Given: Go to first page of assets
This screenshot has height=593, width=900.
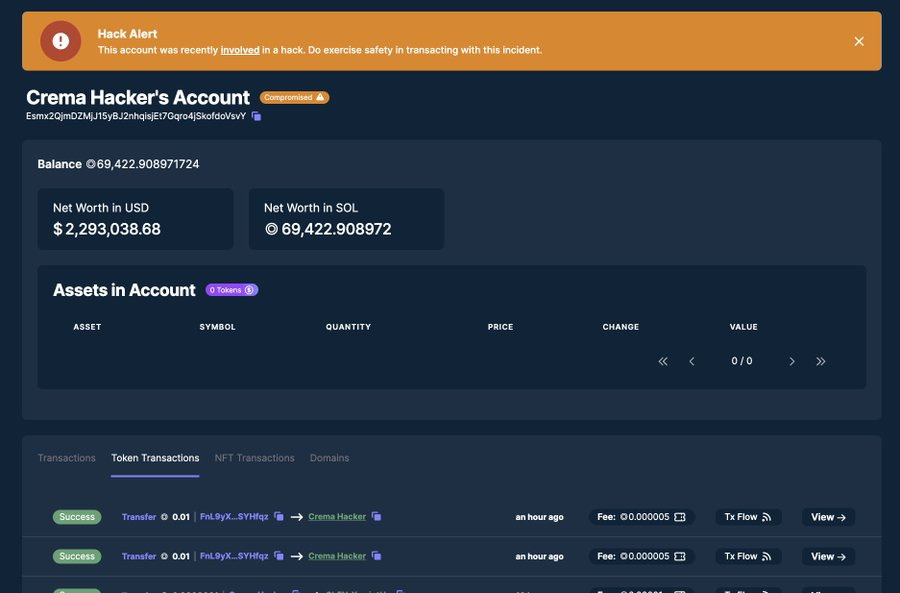Looking at the screenshot, I should pos(663,361).
